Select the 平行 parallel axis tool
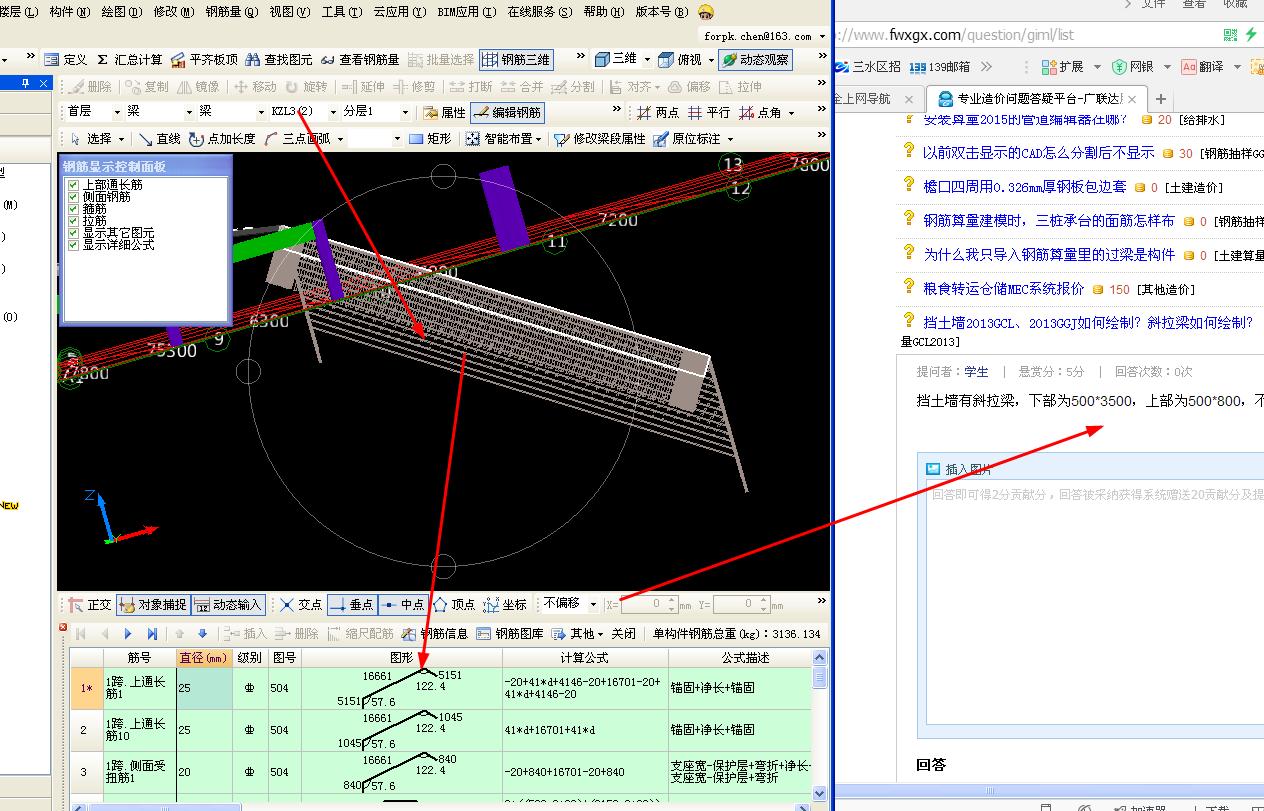This screenshot has width=1264, height=811. coord(710,113)
